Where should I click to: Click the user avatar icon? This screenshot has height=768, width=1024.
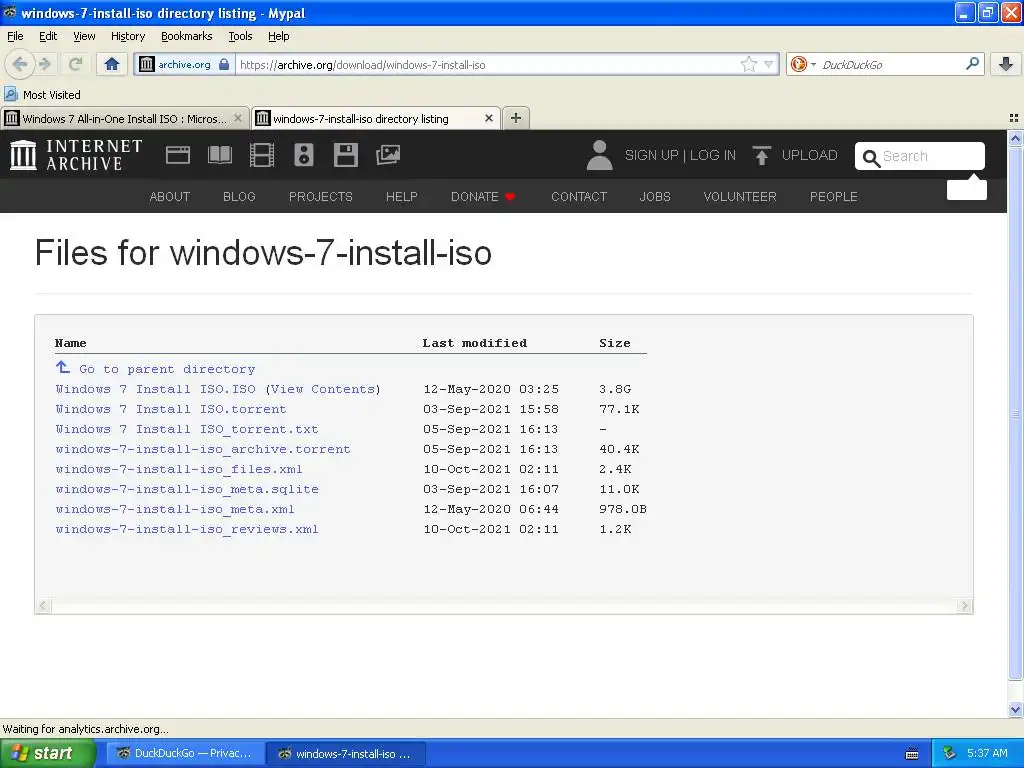coord(599,155)
